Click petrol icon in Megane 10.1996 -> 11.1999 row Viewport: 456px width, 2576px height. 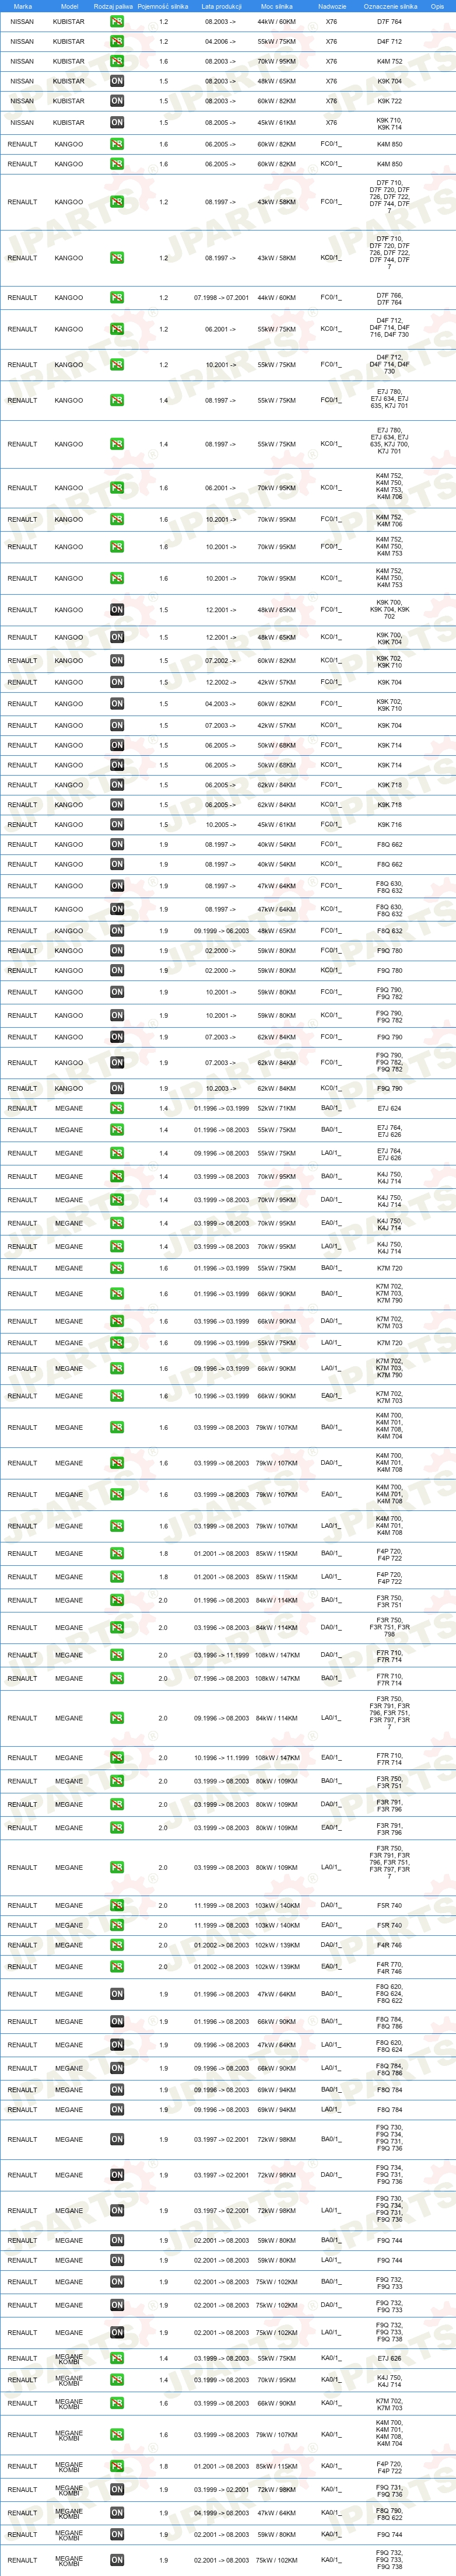(x=117, y=1758)
